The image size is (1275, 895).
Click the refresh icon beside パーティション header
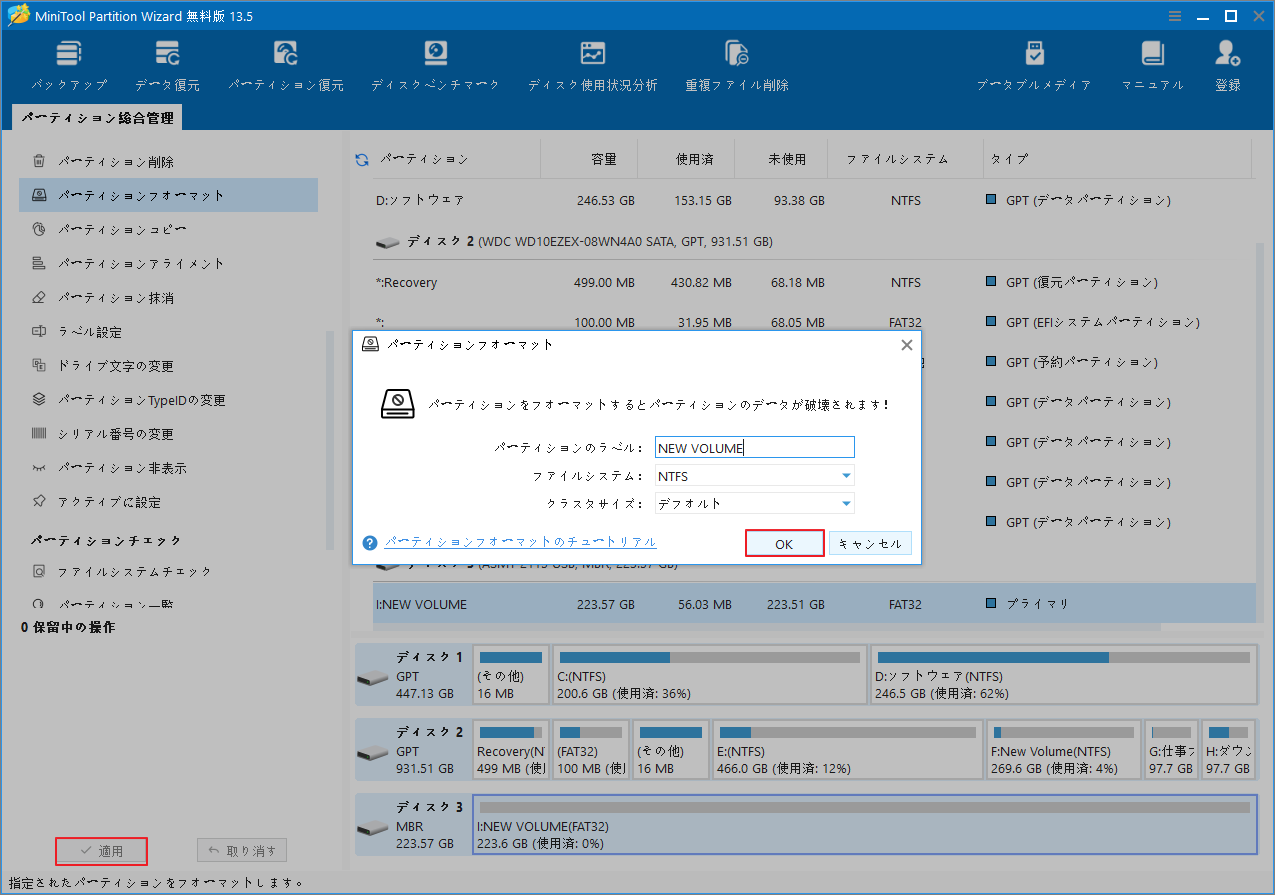(x=361, y=158)
